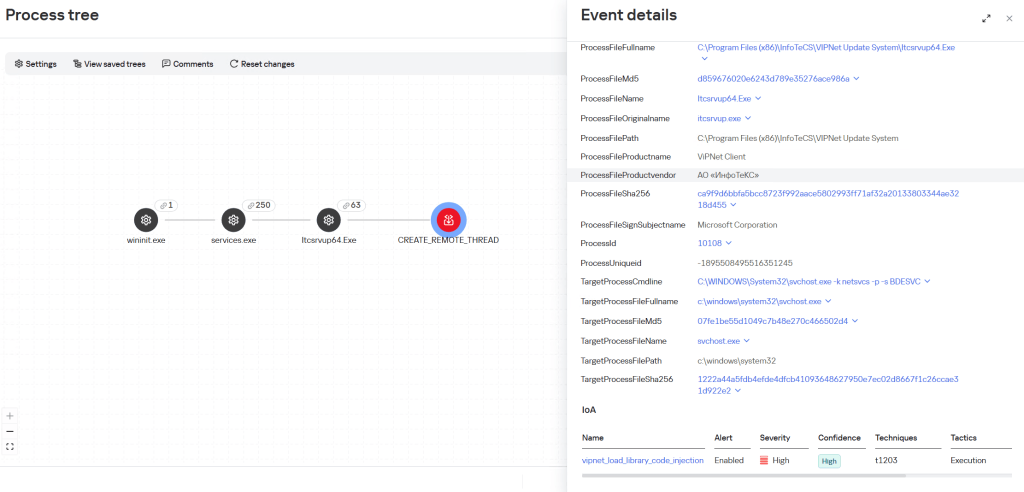The image size is (1024, 492).
Task: Open dropdown next to ProcessFileMd5 hash
Action: coord(856,78)
